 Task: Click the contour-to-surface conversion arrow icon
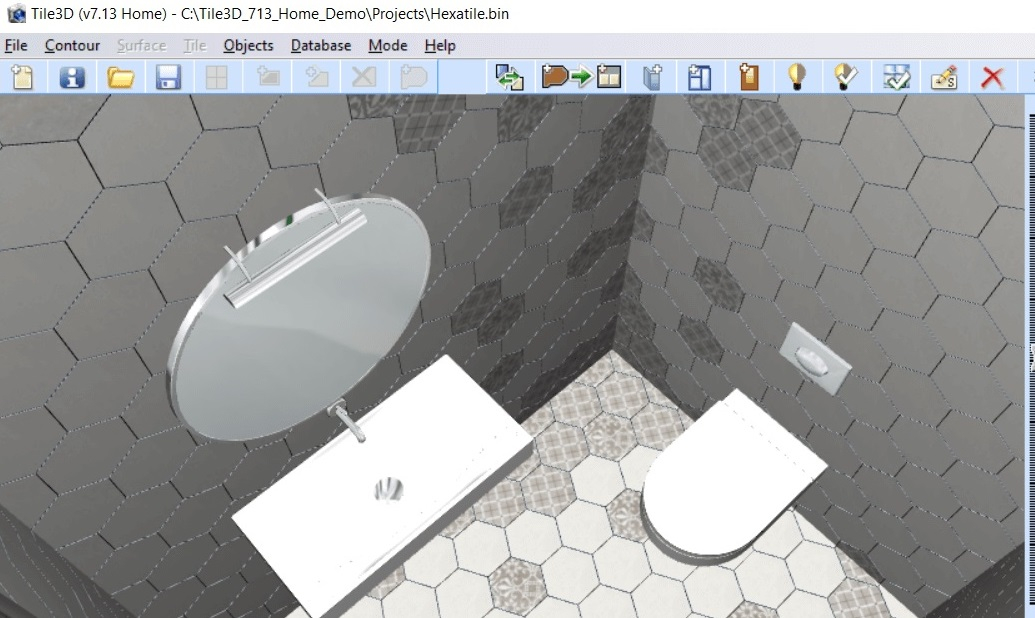click(582, 77)
